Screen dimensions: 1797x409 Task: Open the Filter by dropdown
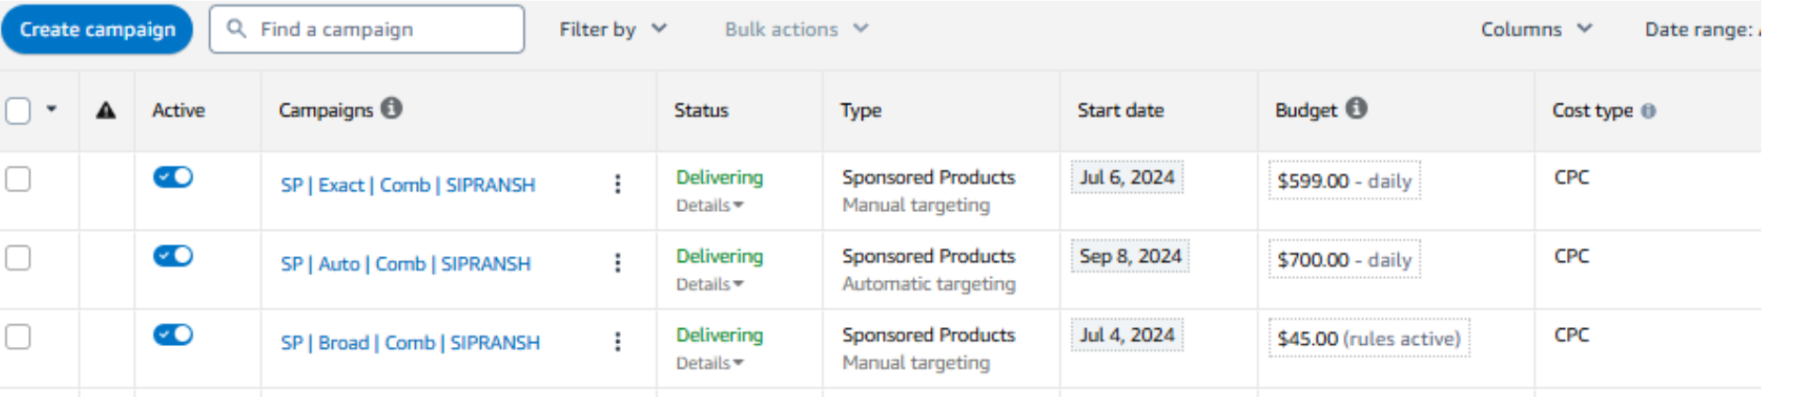pyautogui.click(x=612, y=29)
